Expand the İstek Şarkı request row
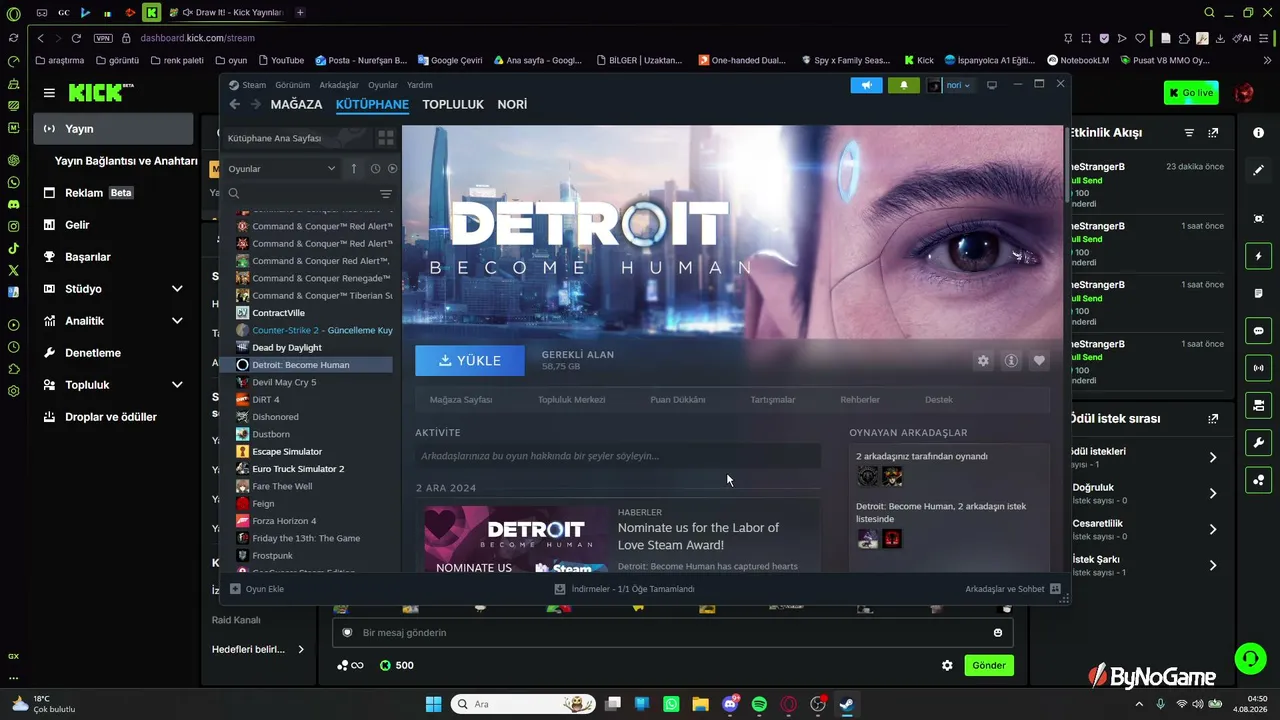Viewport: 1280px width, 720px height. point(1213,565)
